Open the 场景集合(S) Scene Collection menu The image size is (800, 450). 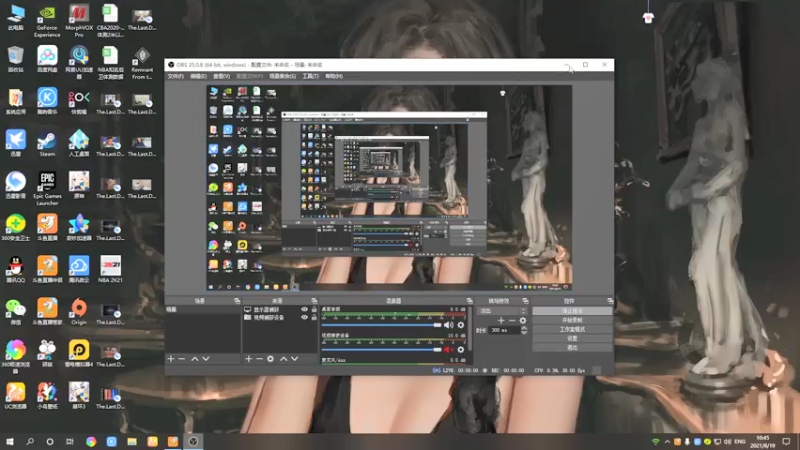pyautogui.click(x=283, y=76)
